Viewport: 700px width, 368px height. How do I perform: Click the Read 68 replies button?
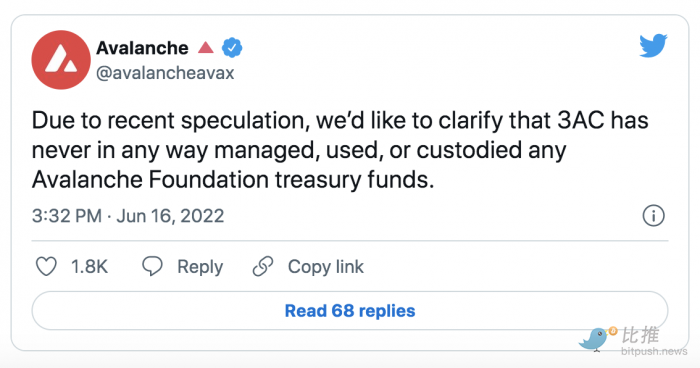point(350,311)
